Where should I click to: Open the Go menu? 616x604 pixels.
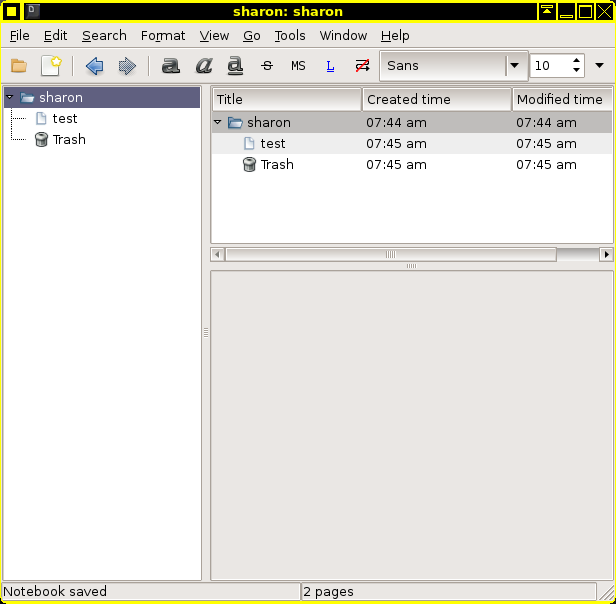coord(251,36)
